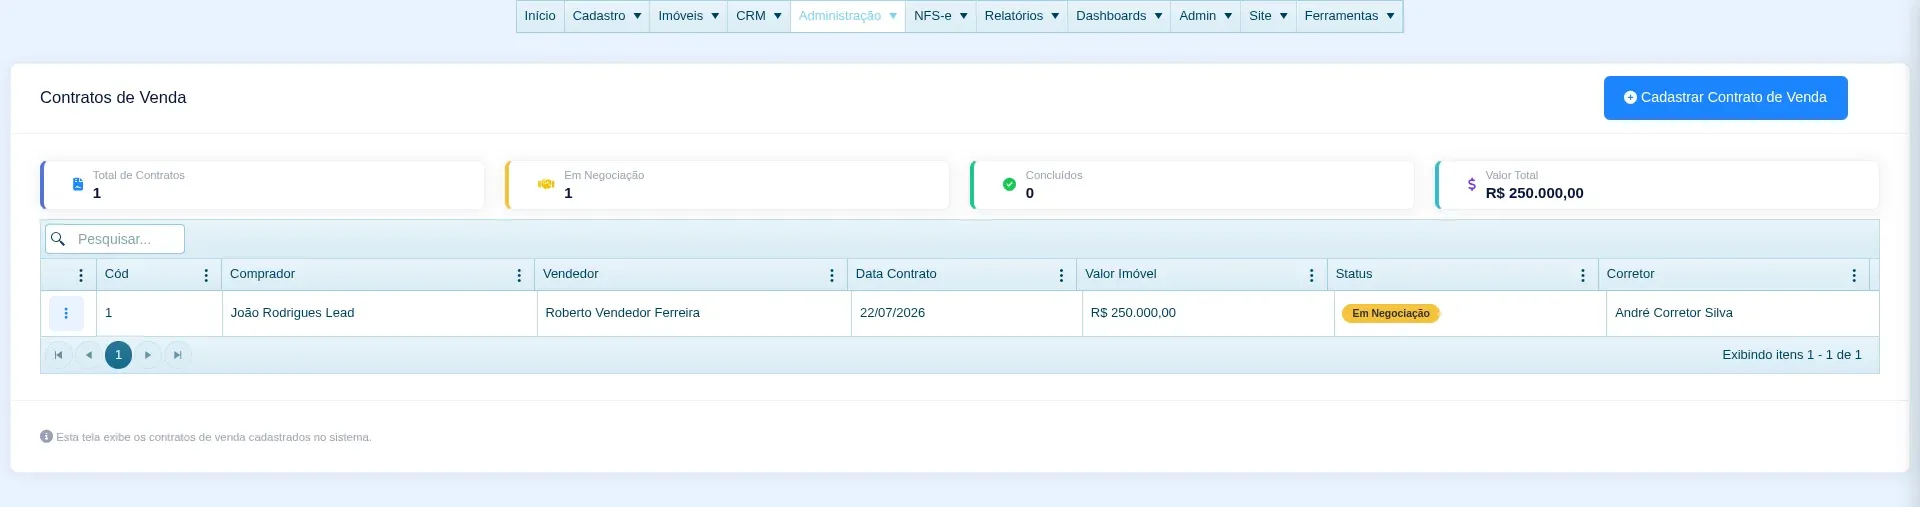Image resolution: width=1920 pixels, height=507 pixels.
Task: Open the Status column options menu
Action: tap(1583, 275)
